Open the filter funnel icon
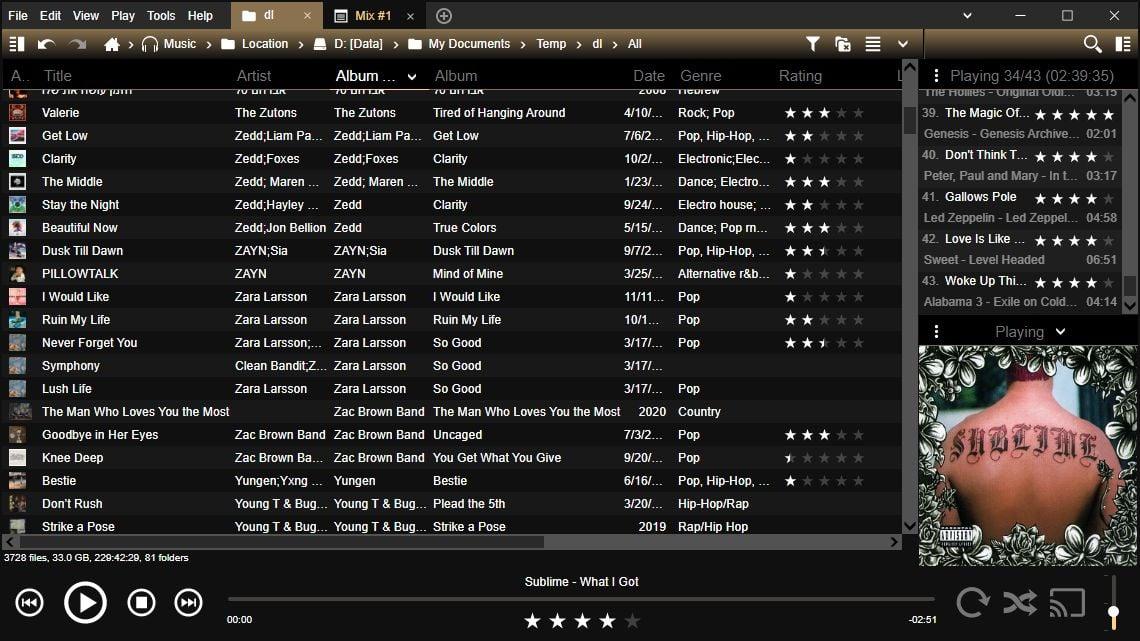1140x641 pixels. [x=812, y=44]
